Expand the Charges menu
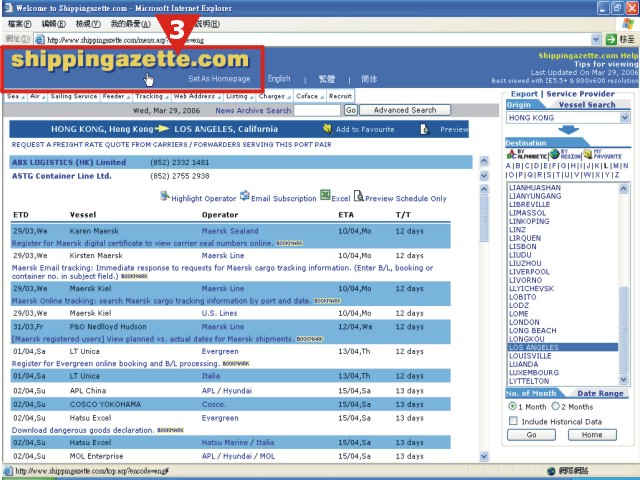The width and height of the screenshot is (640, 480). (x=275, y=96)
